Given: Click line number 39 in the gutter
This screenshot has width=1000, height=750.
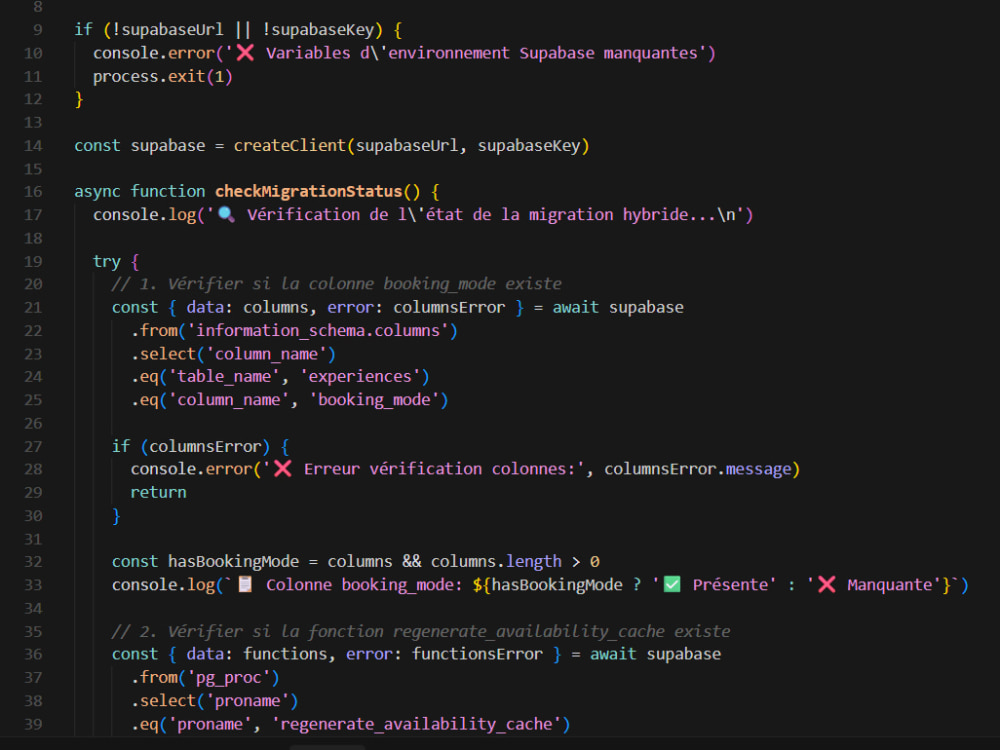Looking at the screenshot, I should click(x=33, y=724).
